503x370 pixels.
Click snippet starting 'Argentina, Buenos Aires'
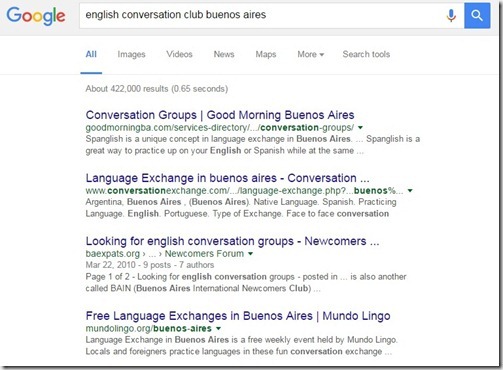[x=241, y=208]
